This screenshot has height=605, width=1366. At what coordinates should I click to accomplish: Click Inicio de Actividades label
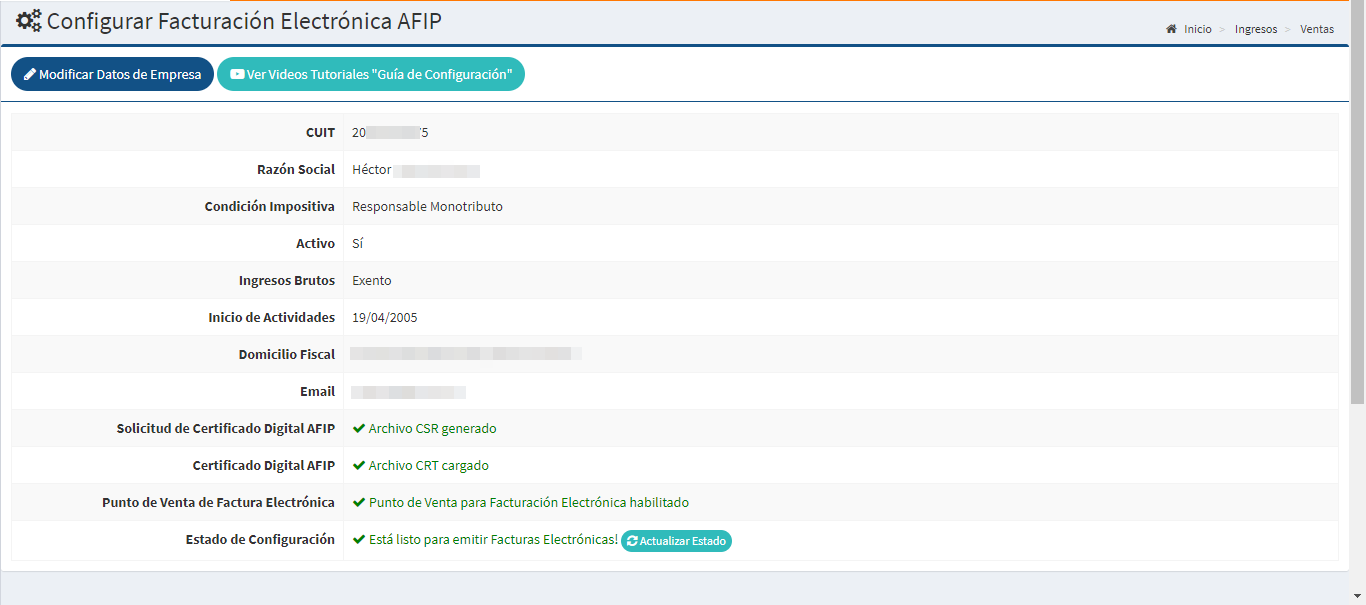click(x=272, y=317)
